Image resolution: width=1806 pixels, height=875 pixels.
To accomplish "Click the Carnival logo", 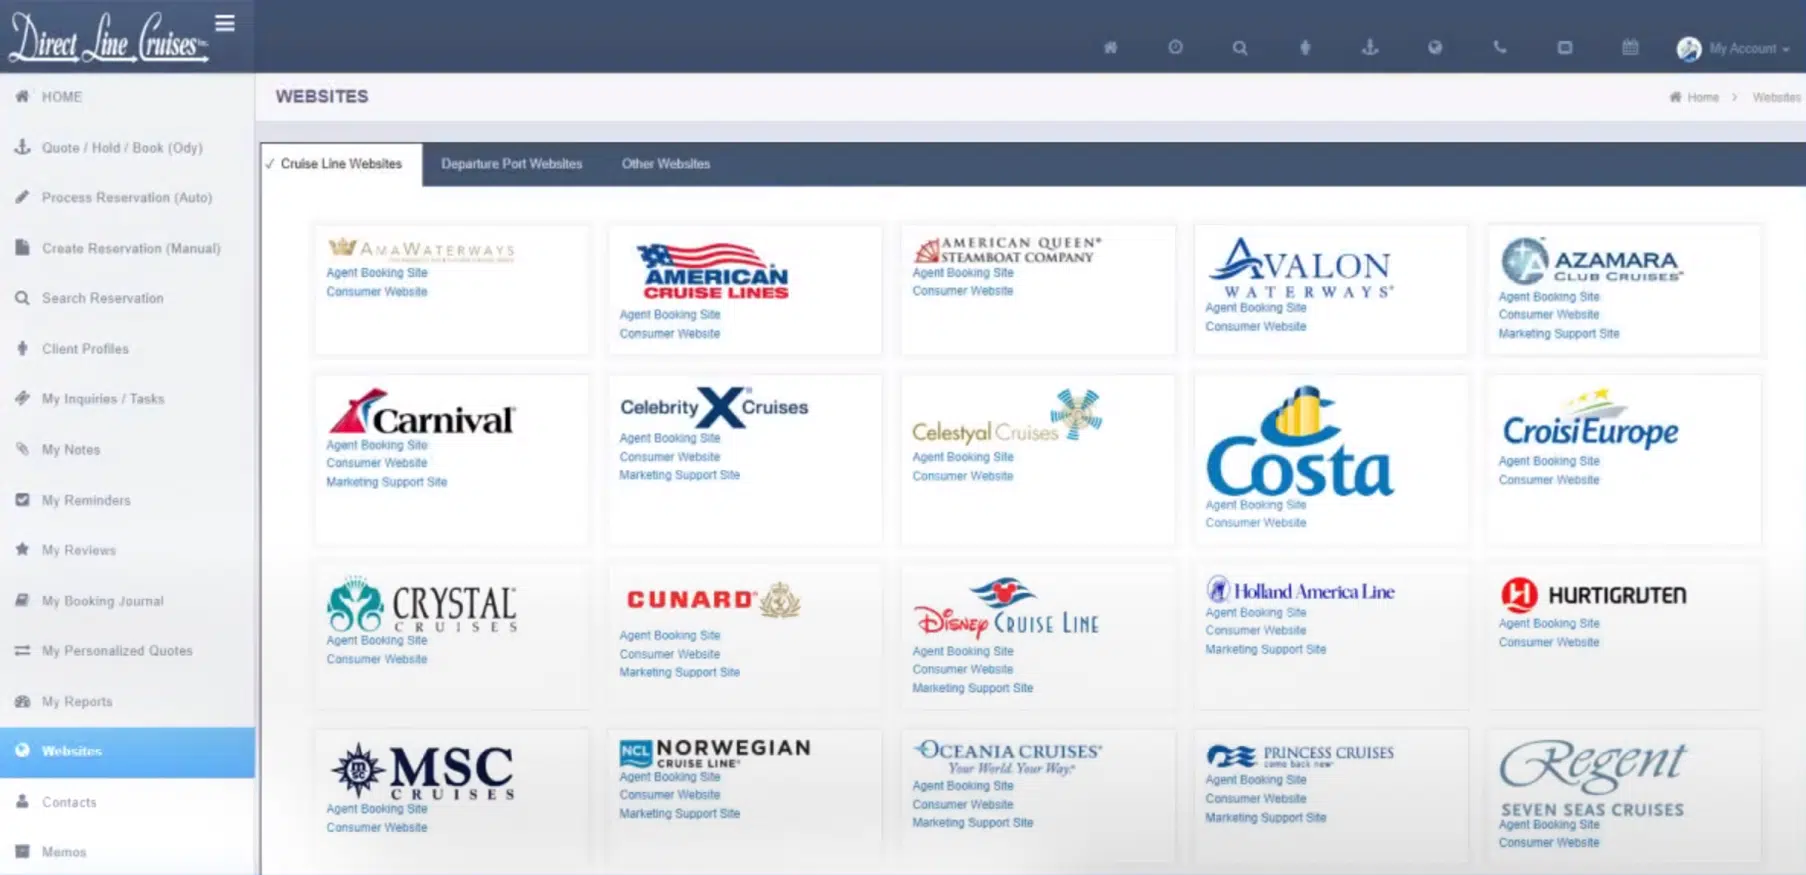I will pos(421,413).
